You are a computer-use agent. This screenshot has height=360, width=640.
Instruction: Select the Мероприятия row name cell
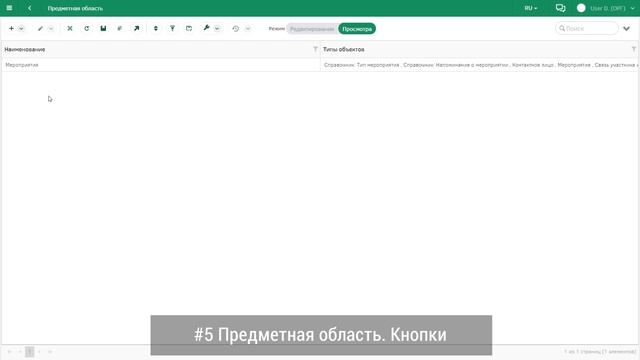tap(161, 65)
